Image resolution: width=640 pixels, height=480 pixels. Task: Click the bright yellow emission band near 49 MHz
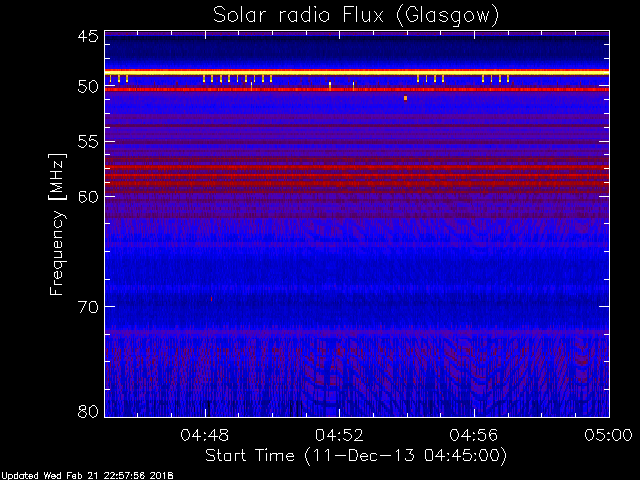click(x=357, y=73)
